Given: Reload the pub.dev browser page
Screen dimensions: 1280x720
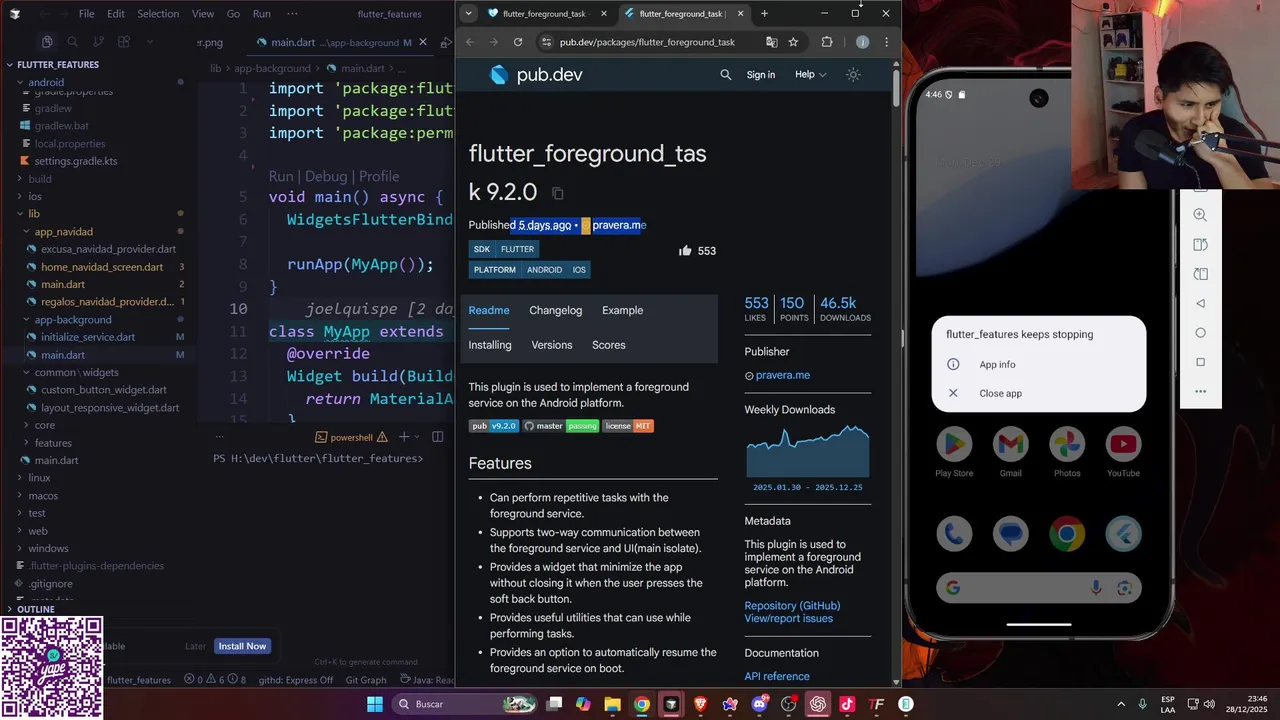Looking at the screenshot, I should point(518,42).
